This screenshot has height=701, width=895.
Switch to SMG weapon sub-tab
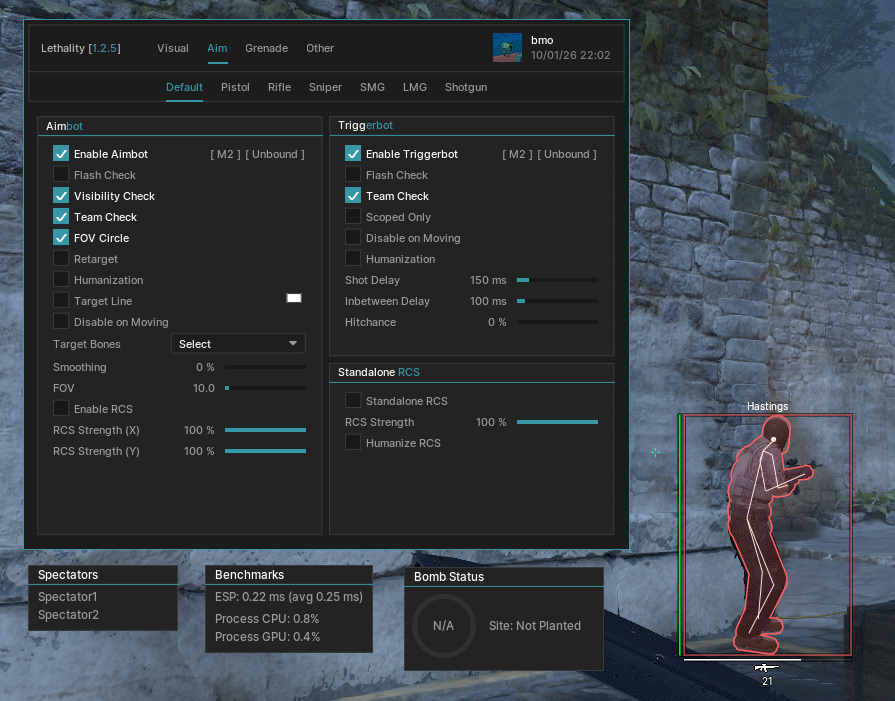pos(372,87)
